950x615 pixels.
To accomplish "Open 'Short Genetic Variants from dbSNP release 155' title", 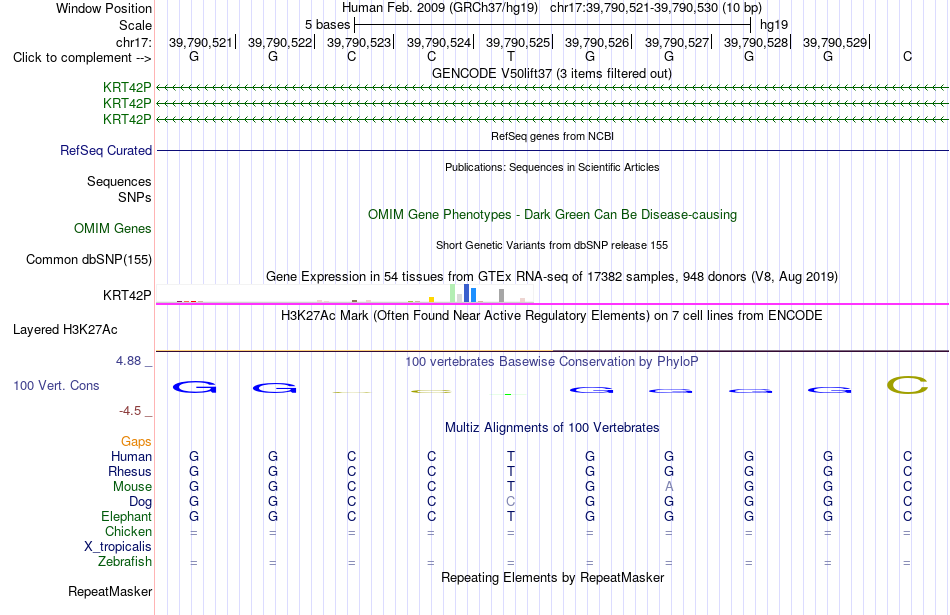I will [x=552, y=245].
